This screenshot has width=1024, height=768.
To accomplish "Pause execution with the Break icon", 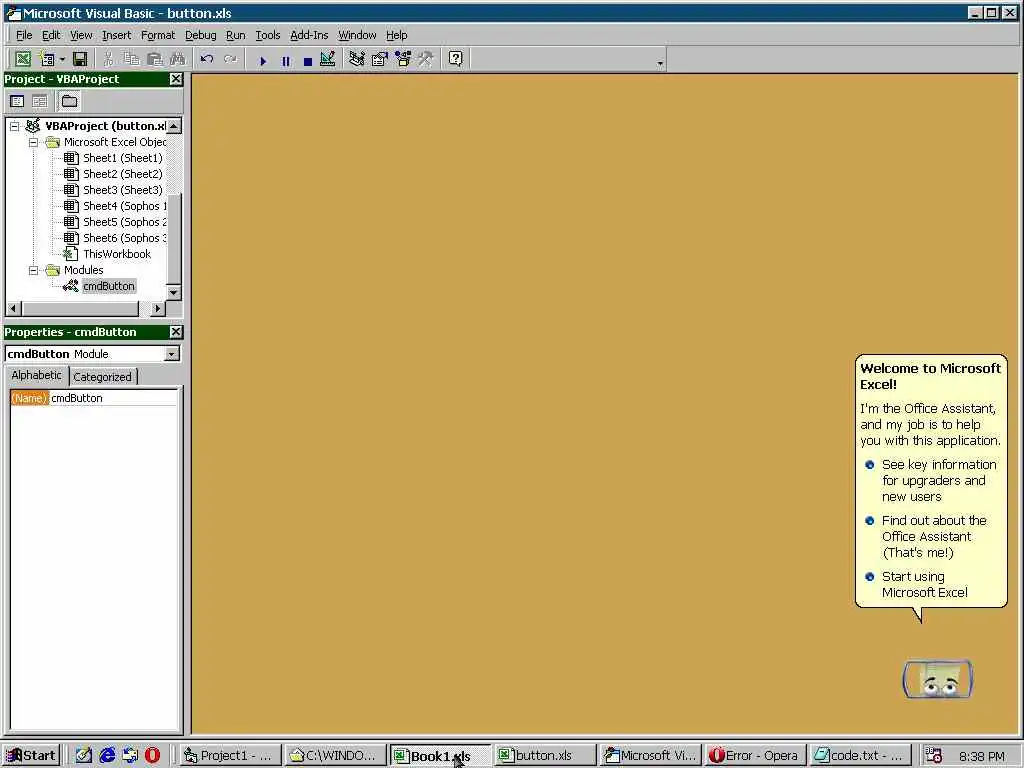I will coord(285,61).
